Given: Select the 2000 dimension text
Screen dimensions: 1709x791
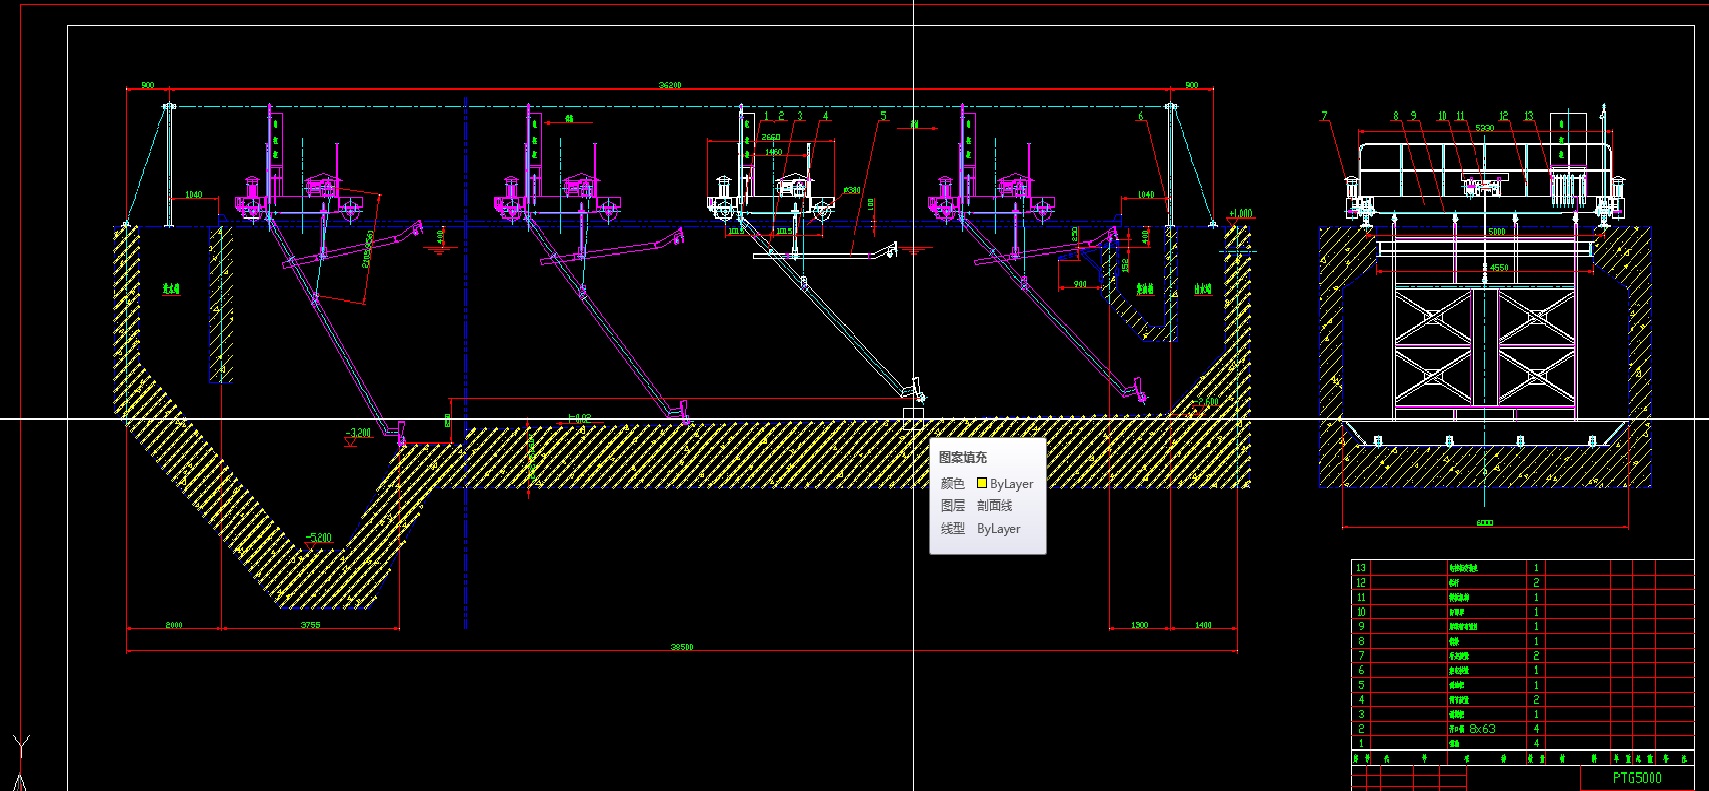Looking at the screenshot, I should [x=174, y=625].
